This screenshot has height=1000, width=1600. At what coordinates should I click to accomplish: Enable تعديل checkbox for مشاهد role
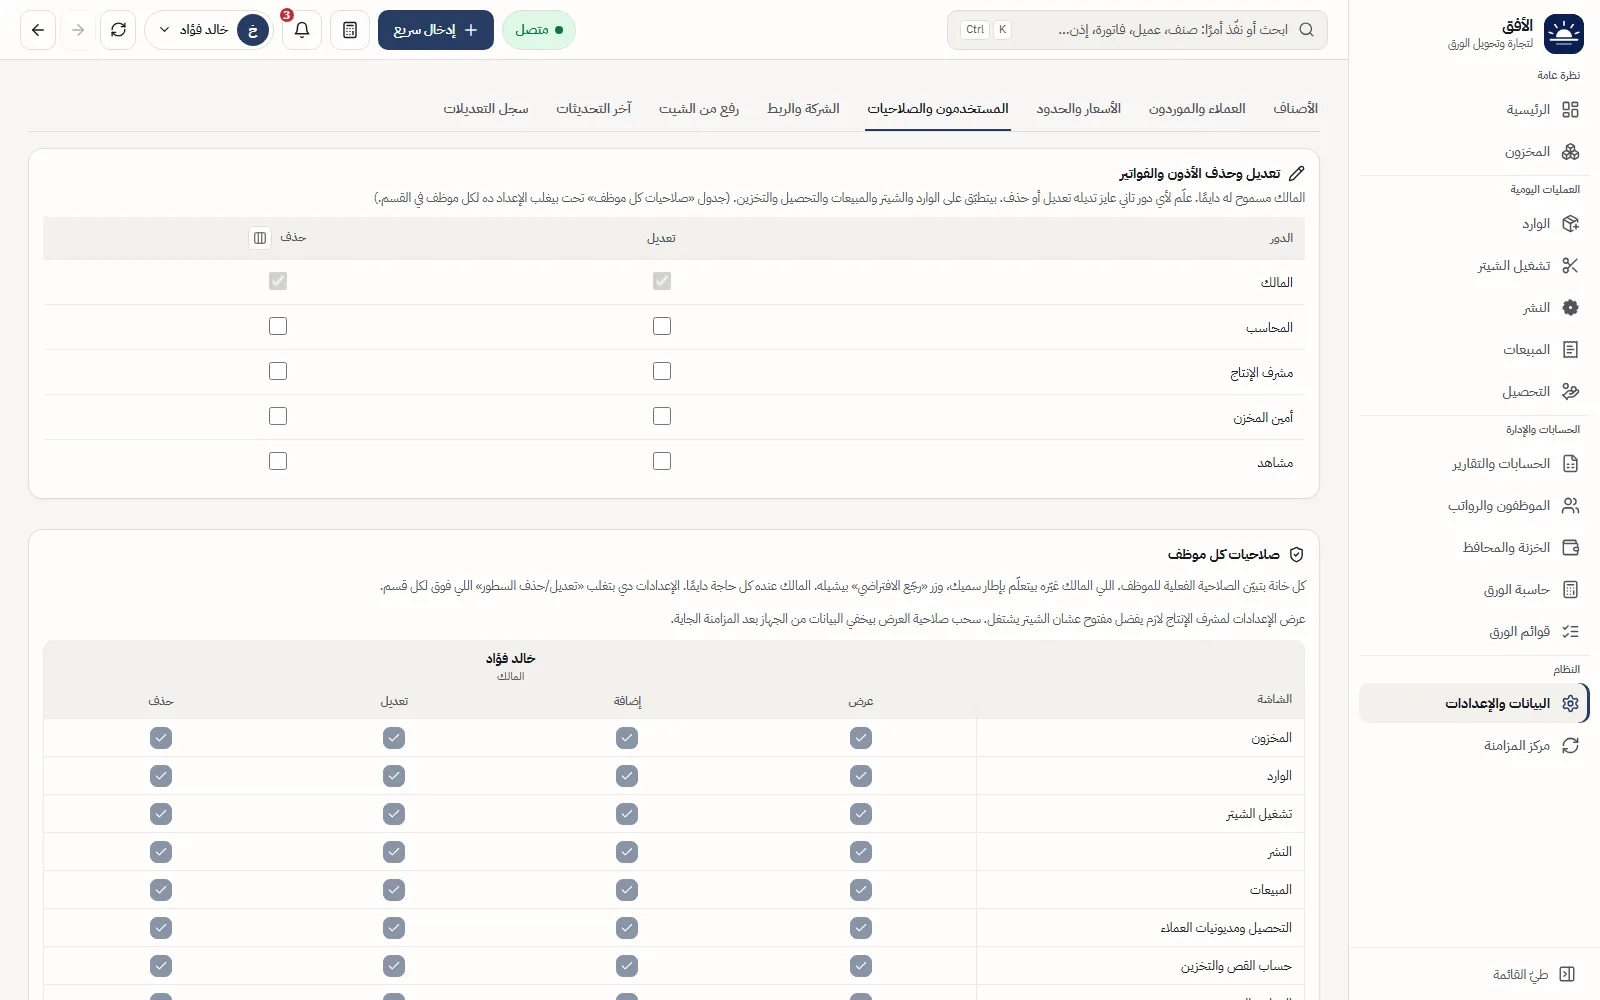(x=662, y=461)
